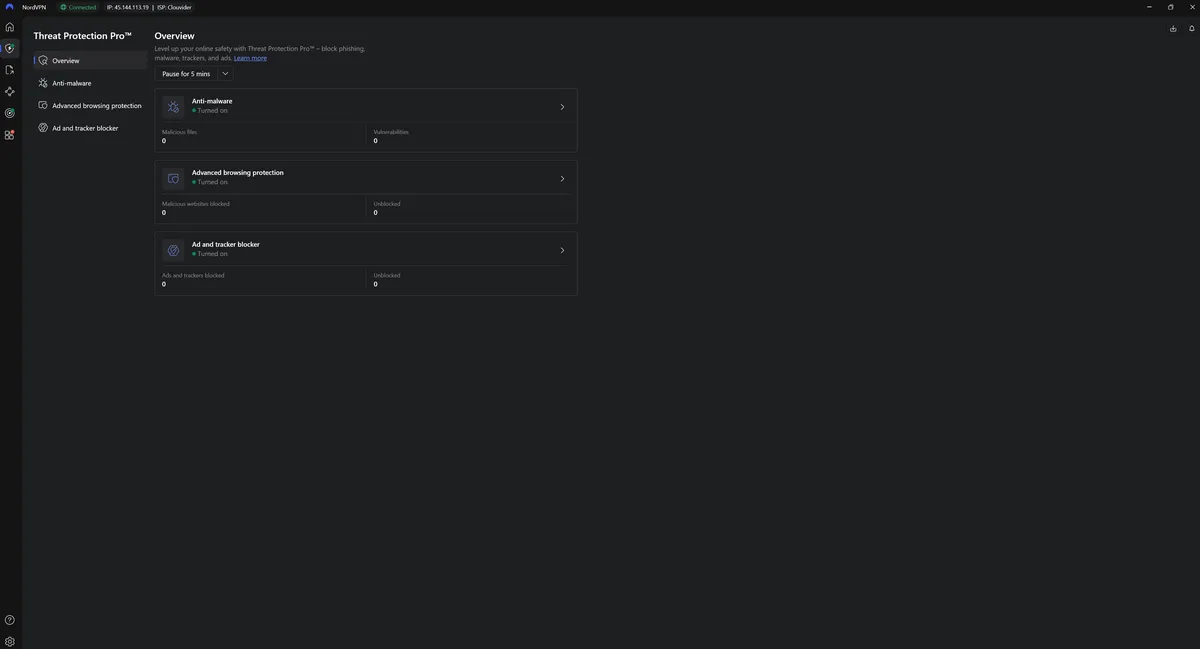This screenshot has height=649, width=1200.
Task: Expand the Advanced browsing protection card chevron
Action: 562,179
